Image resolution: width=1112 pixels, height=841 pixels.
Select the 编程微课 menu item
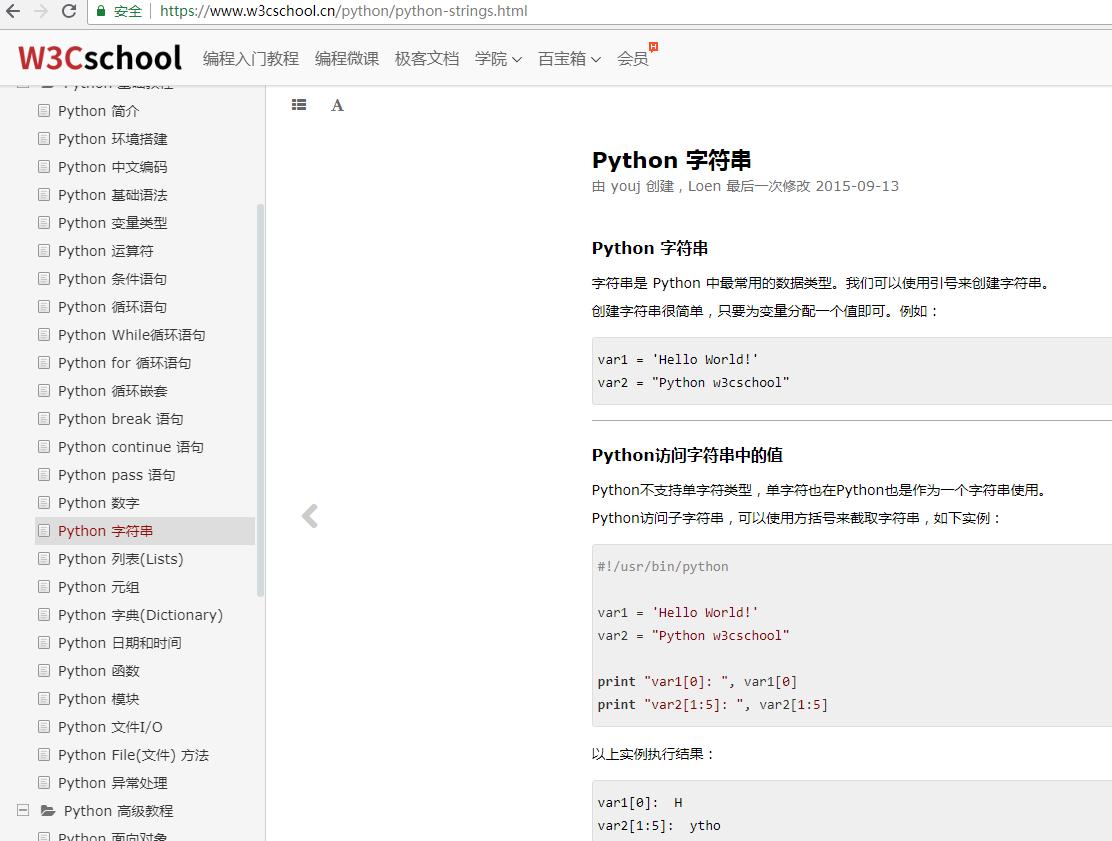click(347, 59)
